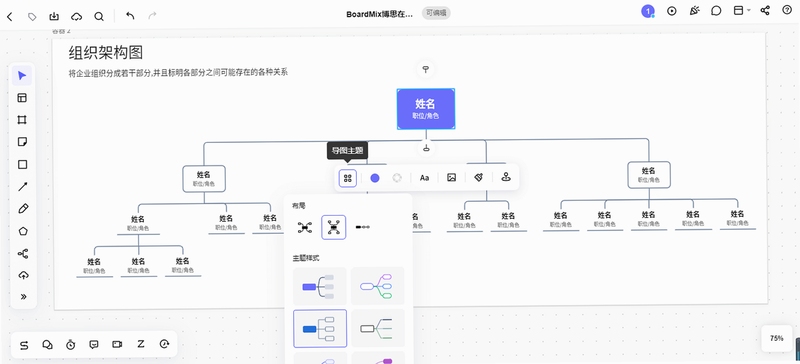
Task: Choose the horizontal timeline layout option
Action: [363, 227]
